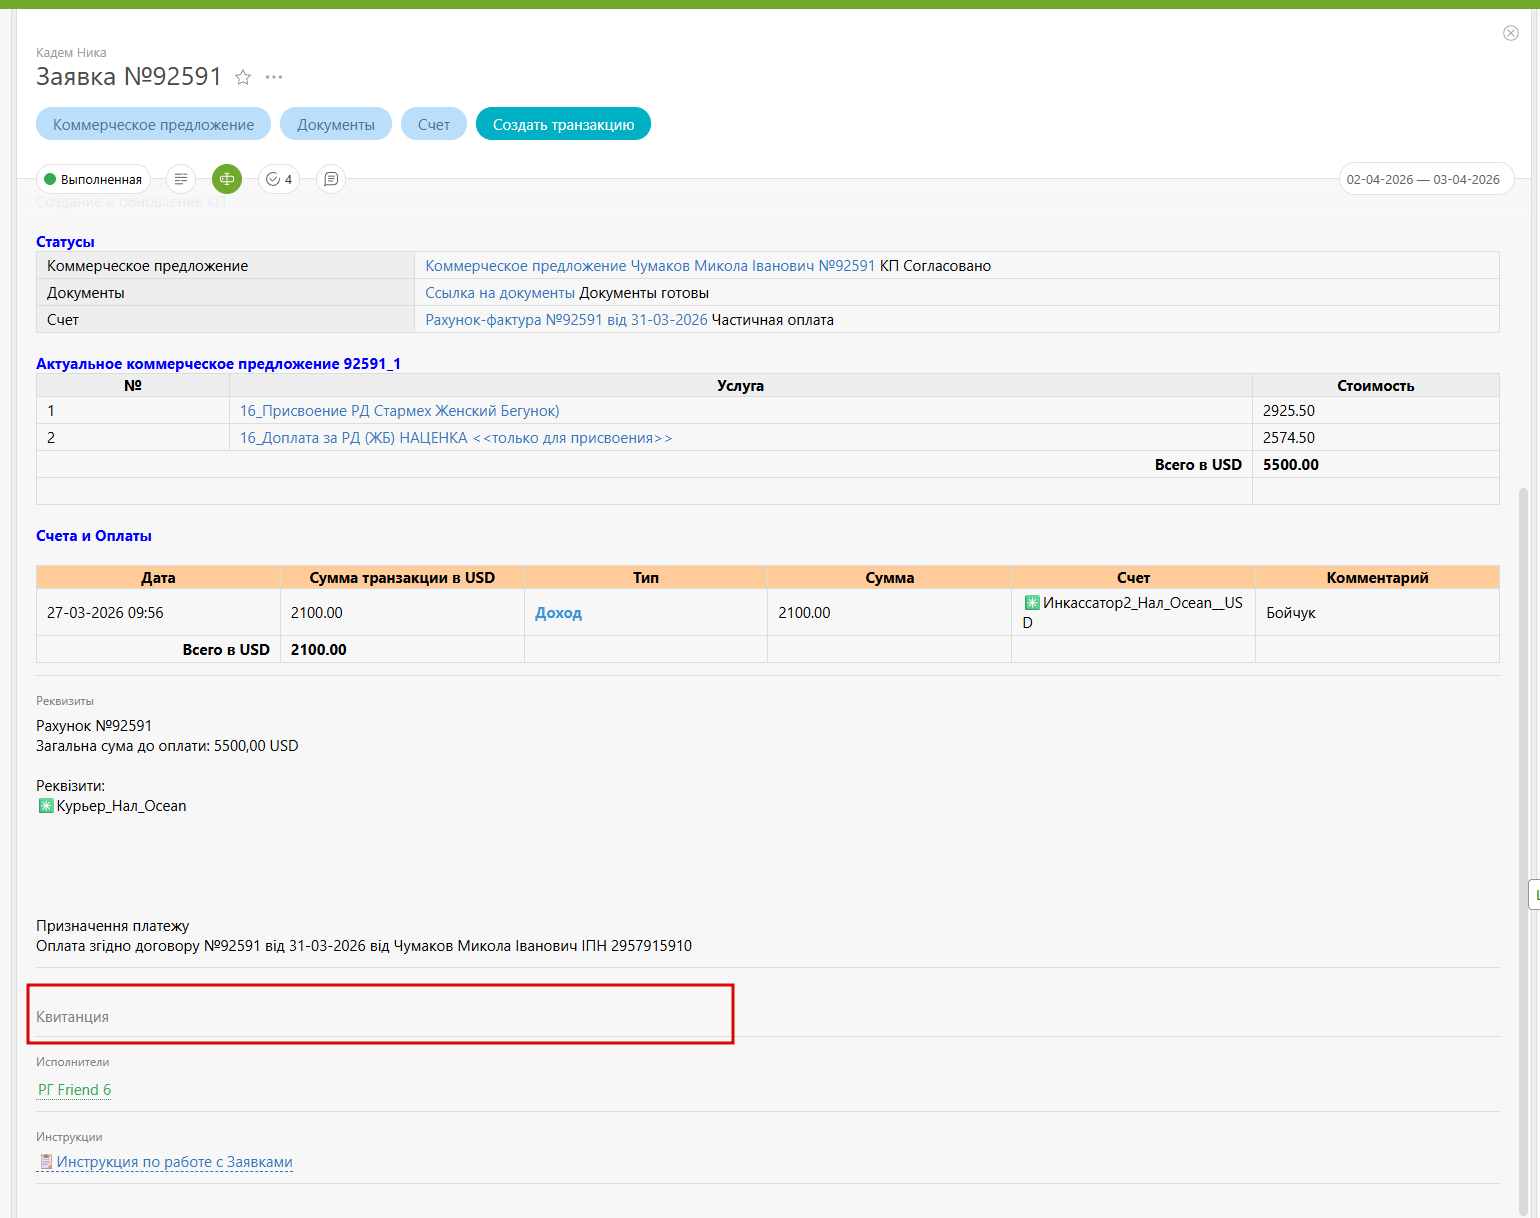Screen dimensions: 1540x1218
Task: Click the Инкассатор2_Нал_Ocean account icon
Action: 1032,603
